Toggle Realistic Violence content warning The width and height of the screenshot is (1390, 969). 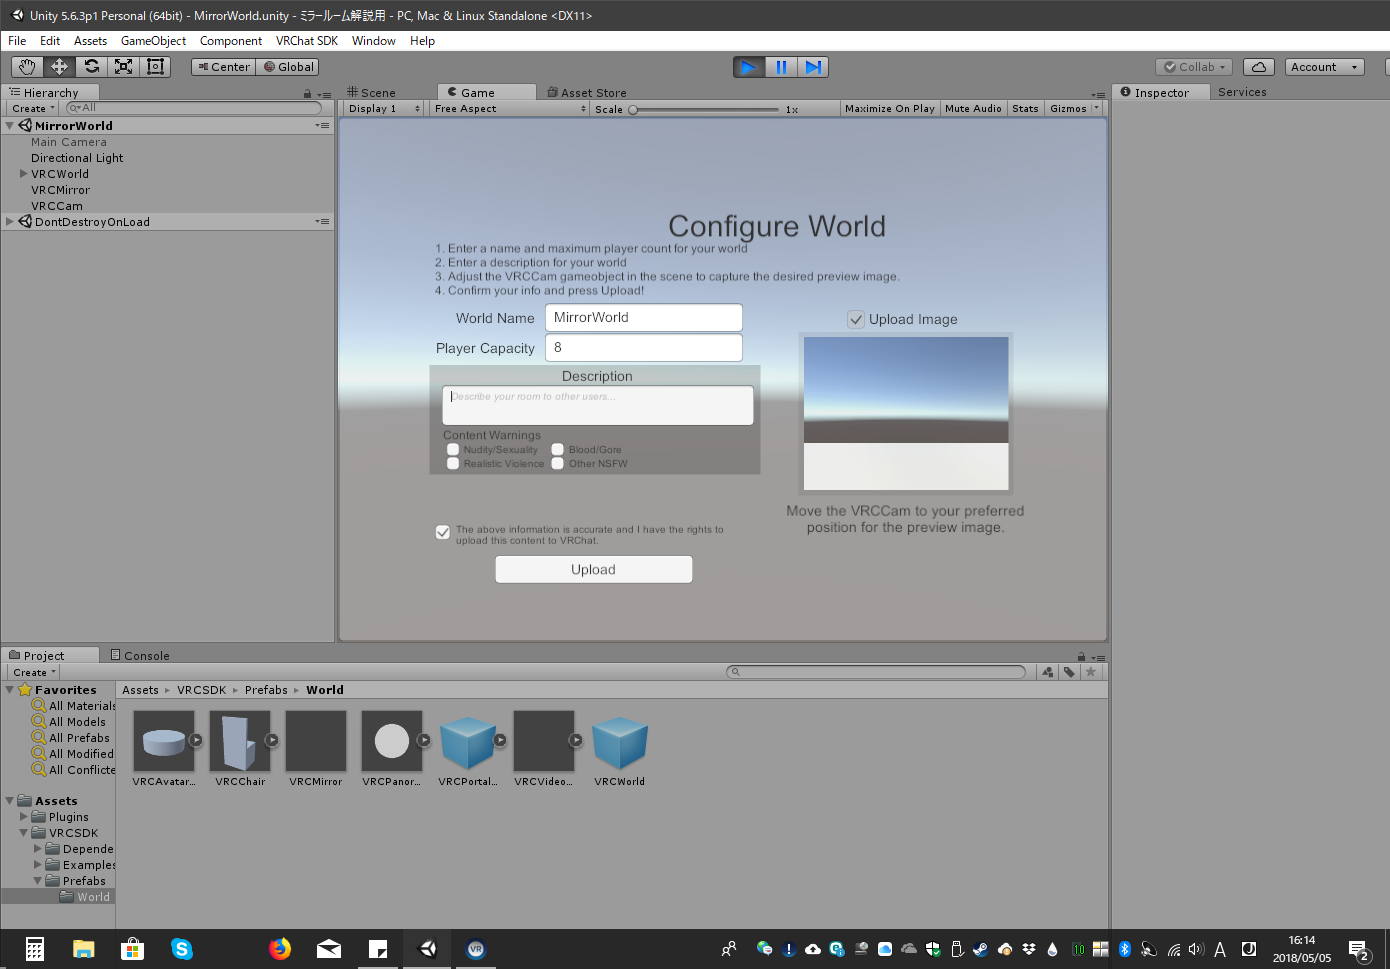point(453,464)
